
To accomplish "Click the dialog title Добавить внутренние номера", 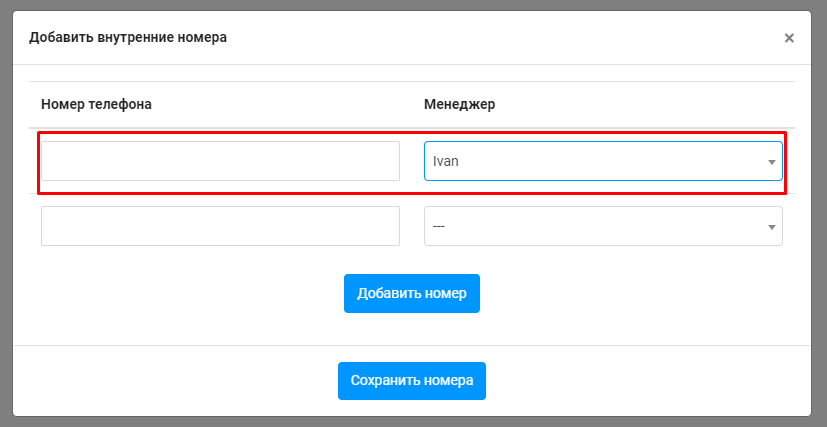I will (x=128, y=38).
